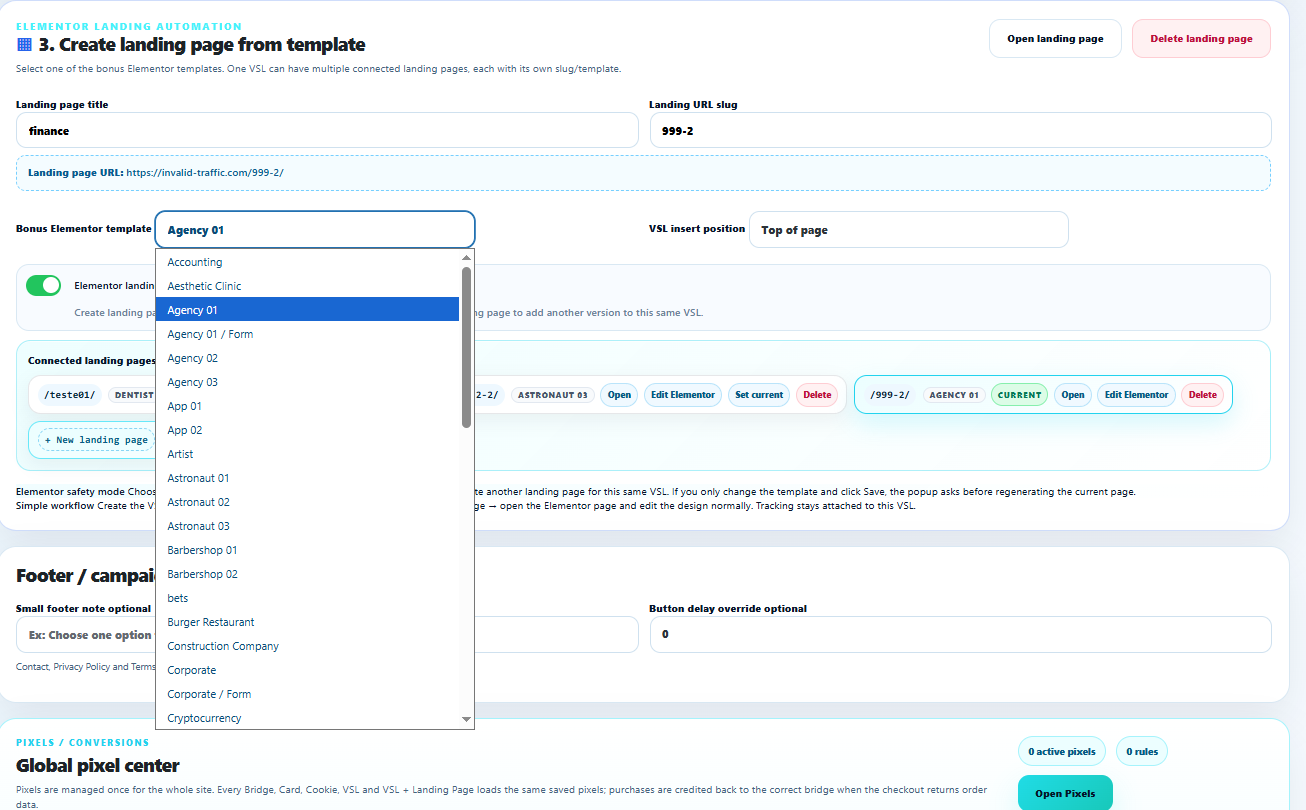Focus the Landing page title field
This screenshot has height=810, width=1306.
pyautogui.click(x=327, y=130)
